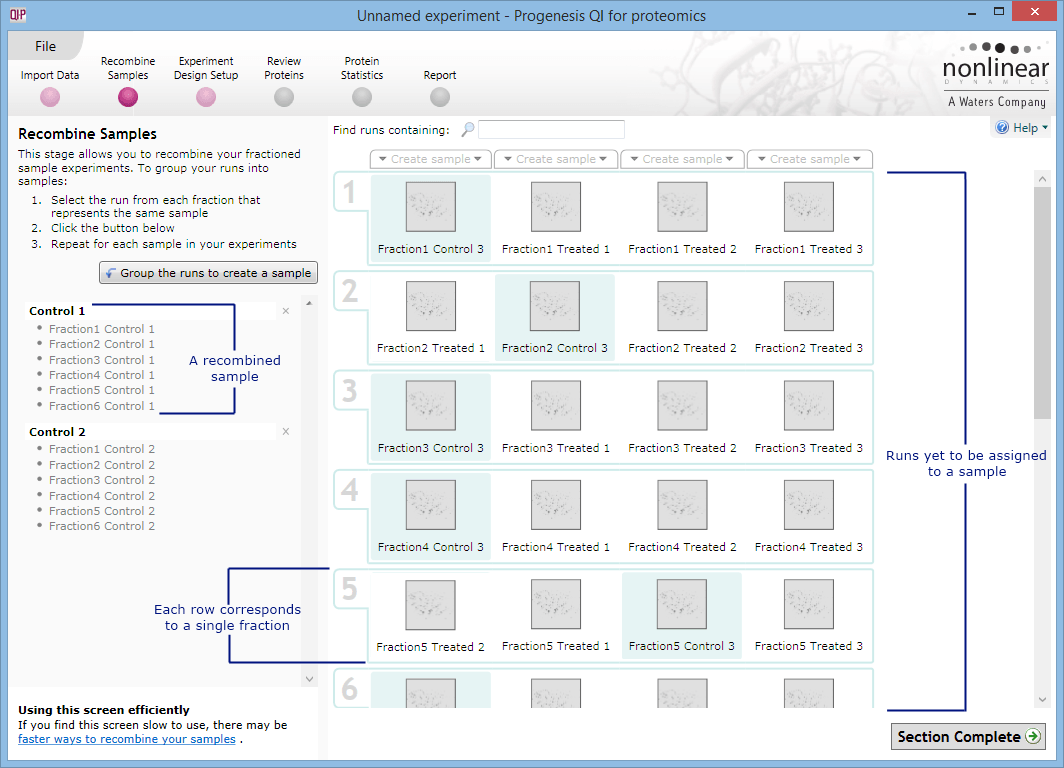Select the Fraction3 Treated 1 run thumbnail
This screenshot has height=768, width=1064.
point(556,406)
